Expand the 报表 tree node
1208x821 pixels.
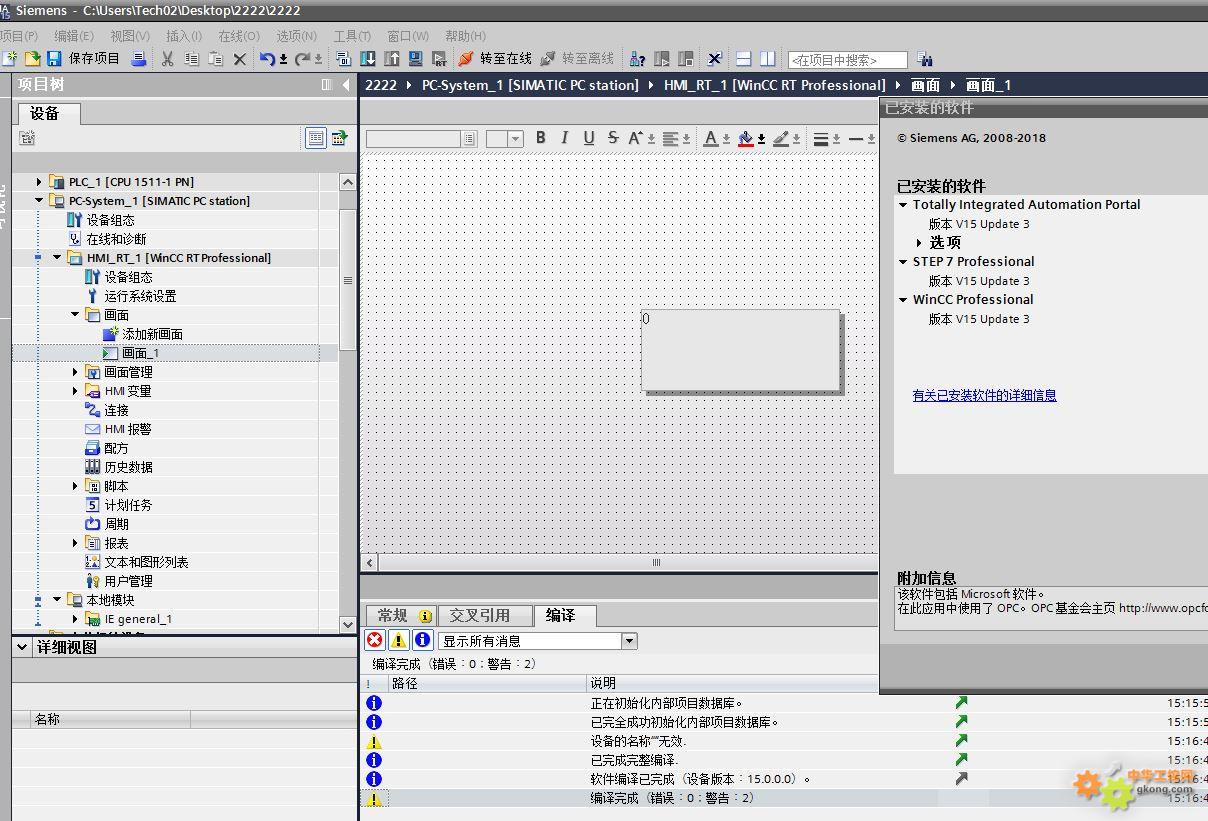pyautogui.click(x=75, y=543)
